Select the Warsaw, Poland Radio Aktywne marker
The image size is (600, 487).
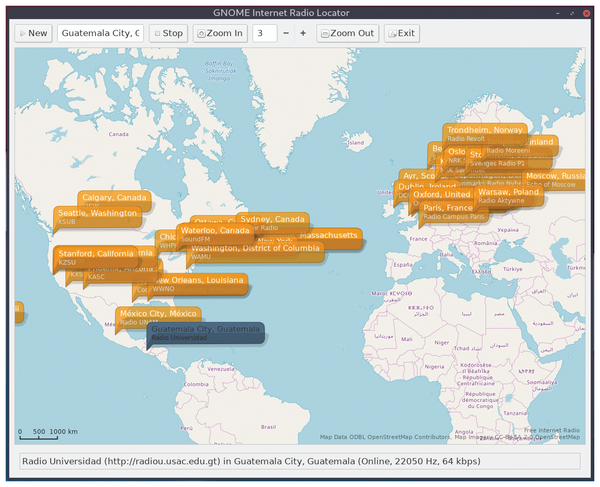[509, 195]
